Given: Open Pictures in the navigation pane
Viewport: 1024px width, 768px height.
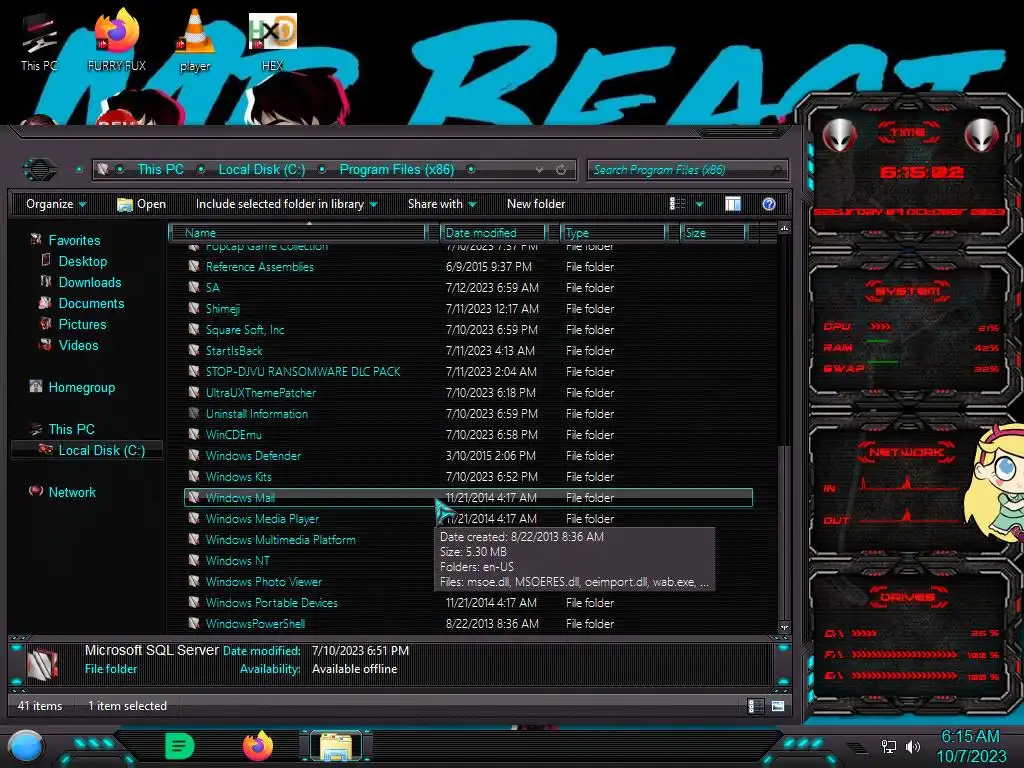Looking at the screenshot, I should tap(82, 324).
